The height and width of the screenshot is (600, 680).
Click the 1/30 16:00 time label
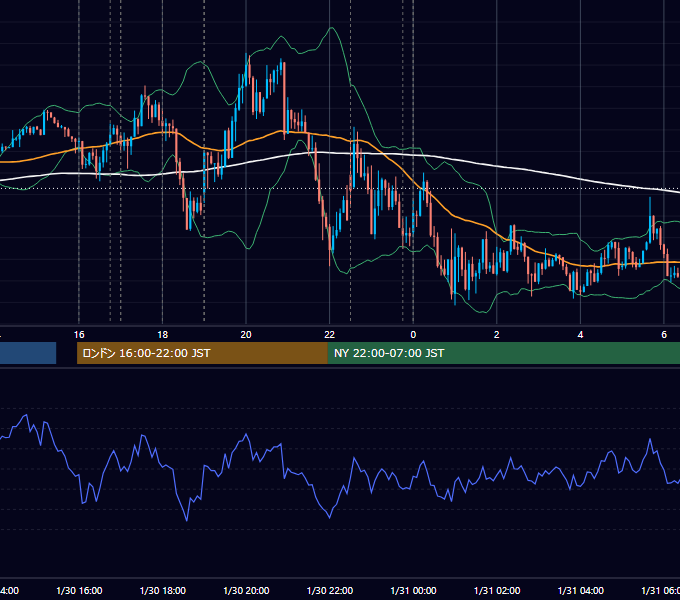tap(79, 590)
